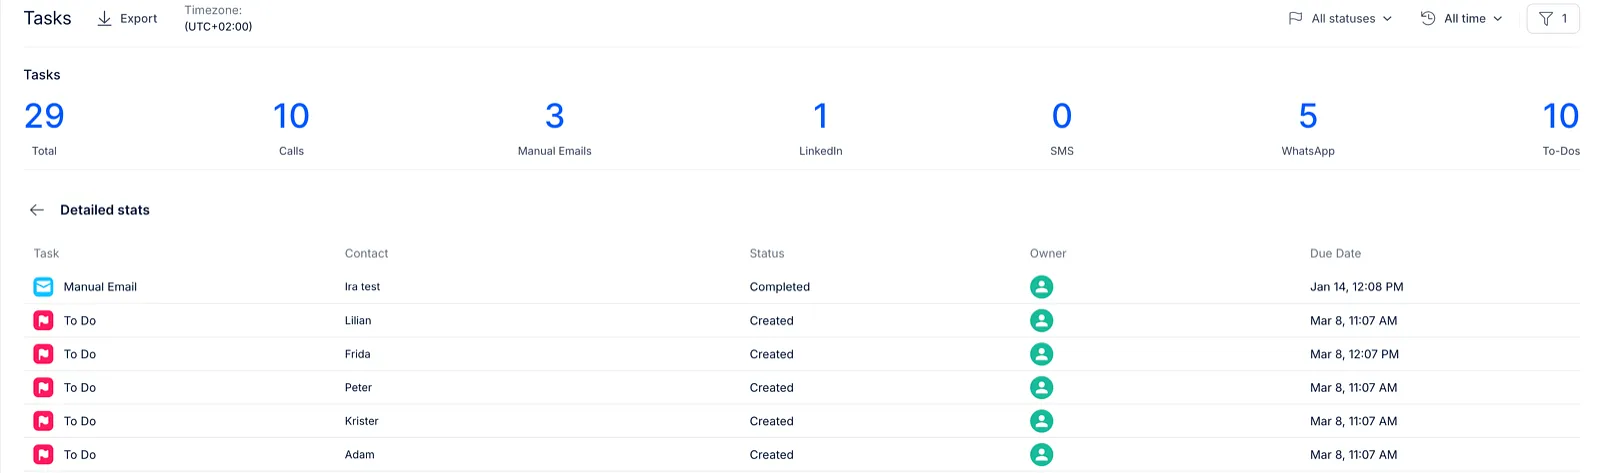Select the LinkedIn stat showing 1
Image resolution: width=1600 pixels, height=473 pixels.
pyautogui.click(x=820, y=127)
